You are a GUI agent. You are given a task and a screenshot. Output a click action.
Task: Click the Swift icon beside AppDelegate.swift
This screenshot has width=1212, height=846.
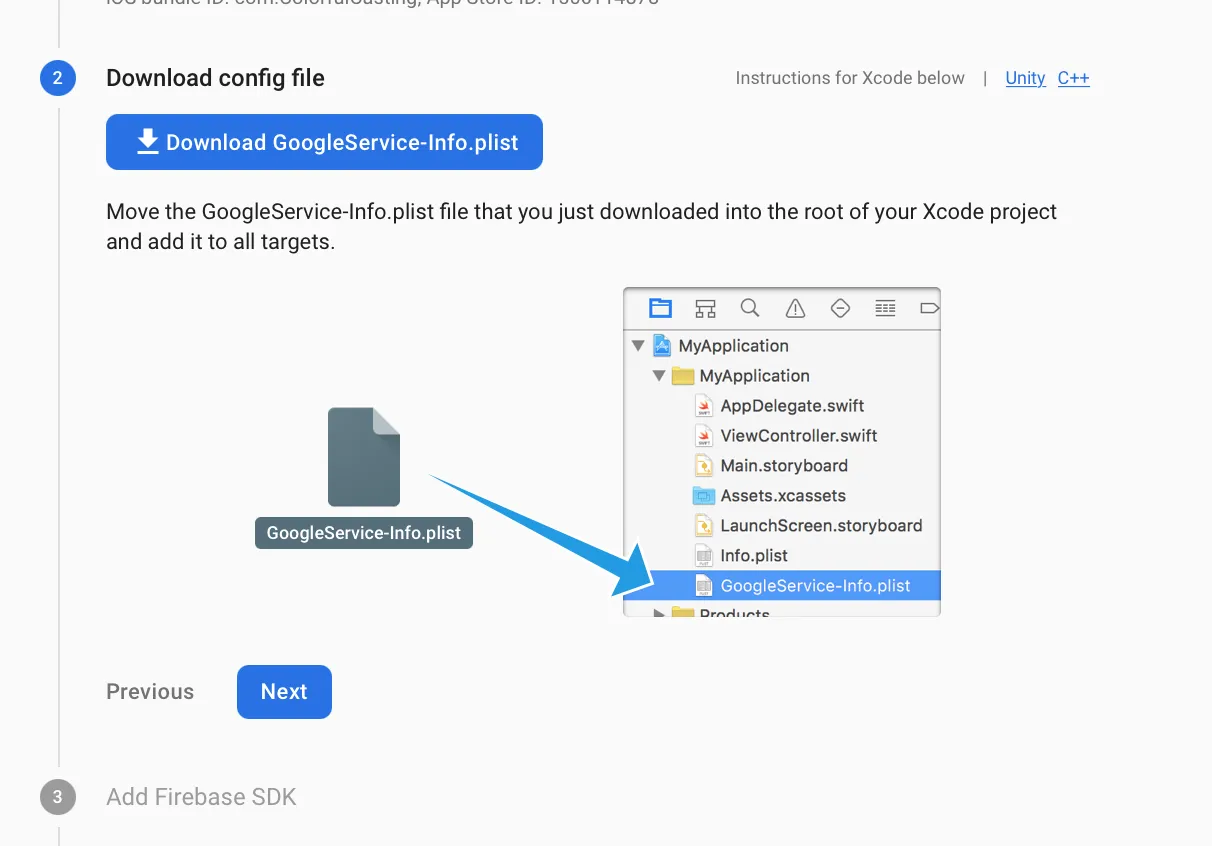[704, 406]
